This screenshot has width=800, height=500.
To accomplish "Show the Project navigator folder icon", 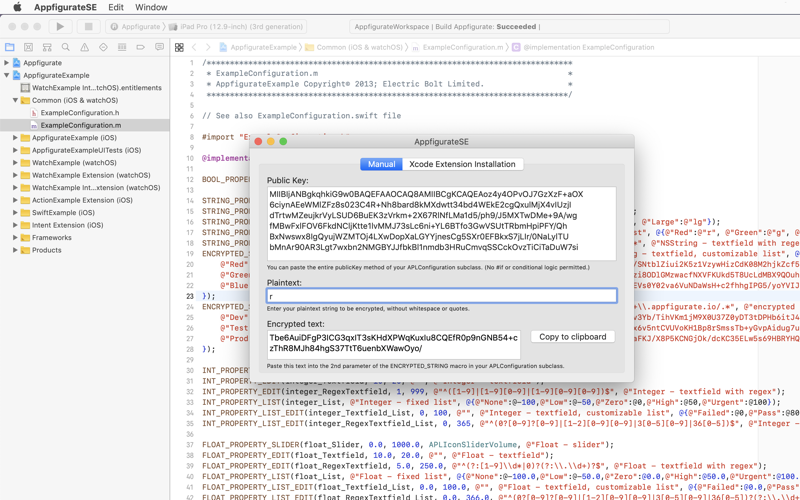I will [10, 47].
